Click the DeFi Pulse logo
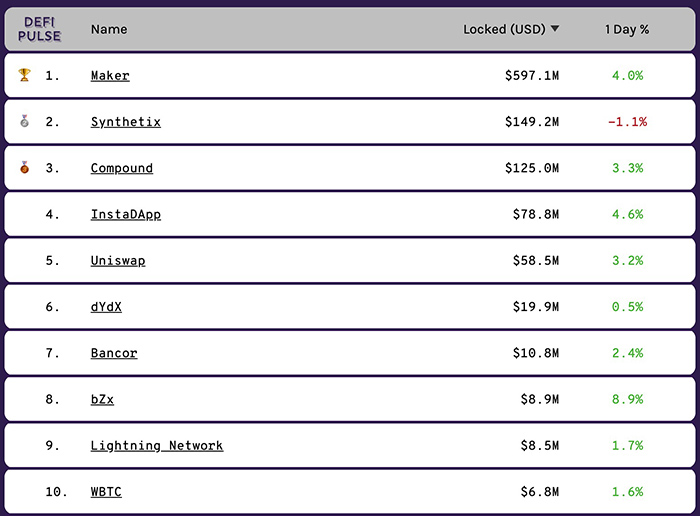Image resolution: width=700 pixels, height=516 pixels. click(40, 29)
